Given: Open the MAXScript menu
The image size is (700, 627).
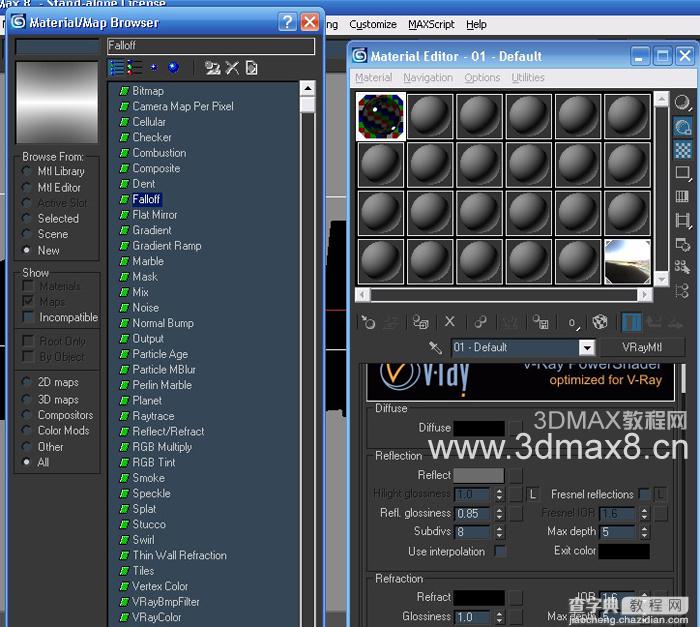Looking at the screenshot, I should click(431, 24).
